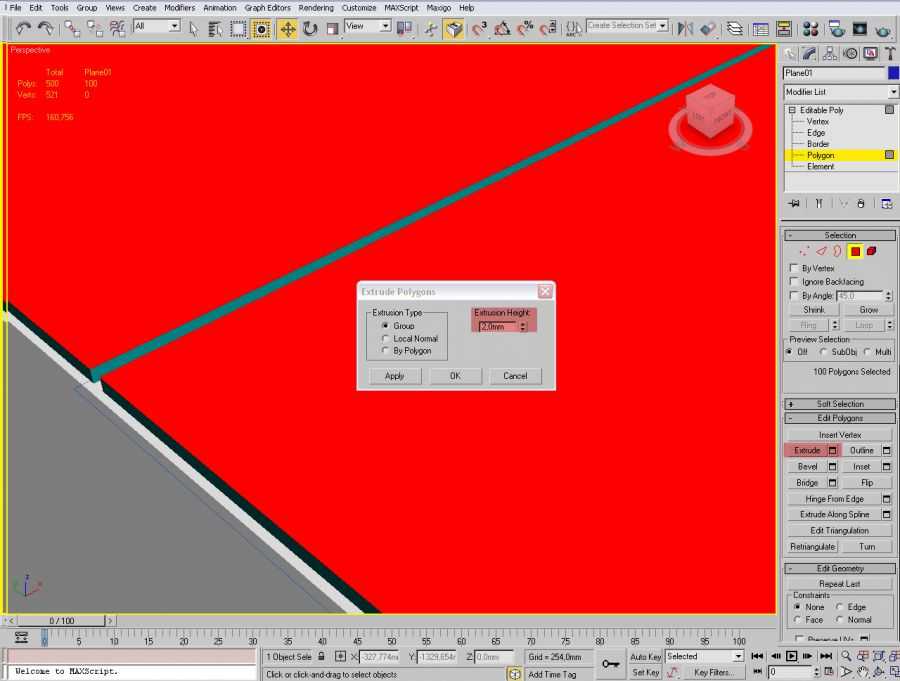Viewport: 900px width, 681px height.
Task: Click the Pin Stack icon
Action: (794, 203)
